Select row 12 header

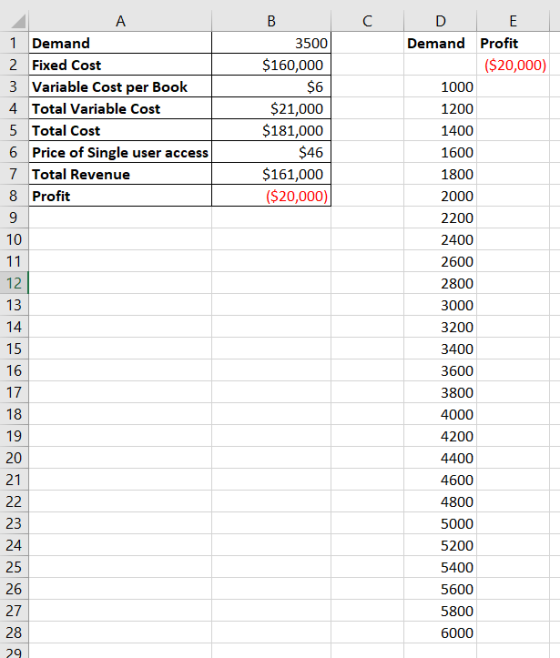[x=14, y=283]
